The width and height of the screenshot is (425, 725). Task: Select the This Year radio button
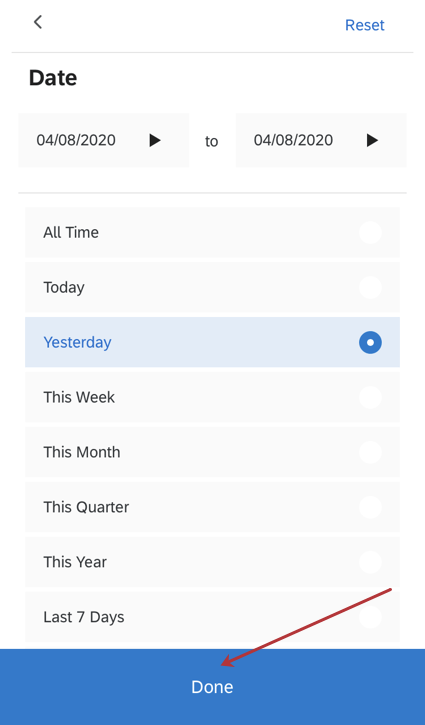pyautogui.click(x=370, y=562)
